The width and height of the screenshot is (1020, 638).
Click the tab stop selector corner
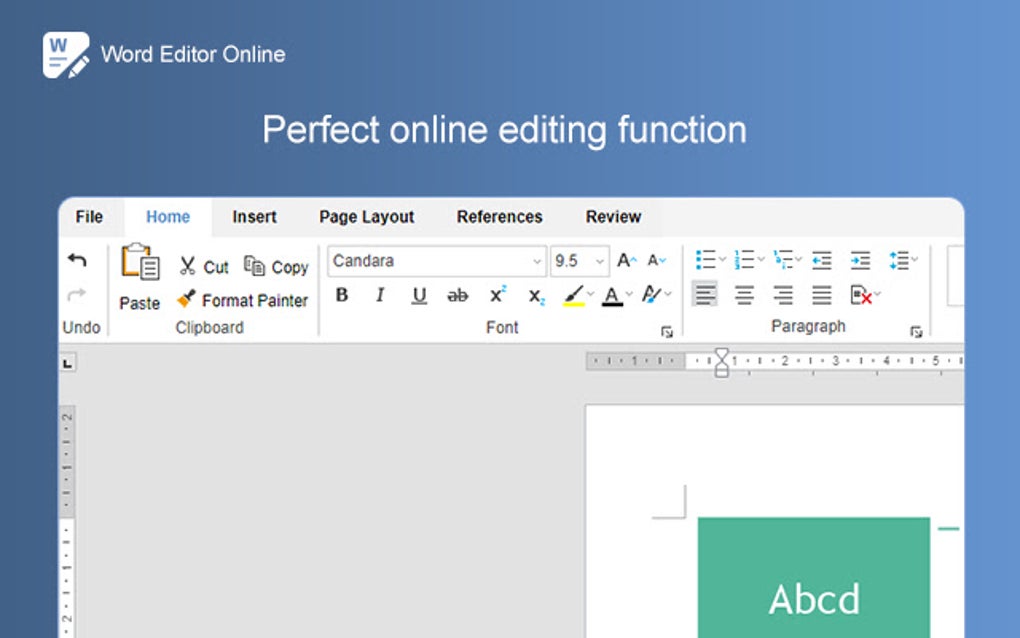[68, 363]
